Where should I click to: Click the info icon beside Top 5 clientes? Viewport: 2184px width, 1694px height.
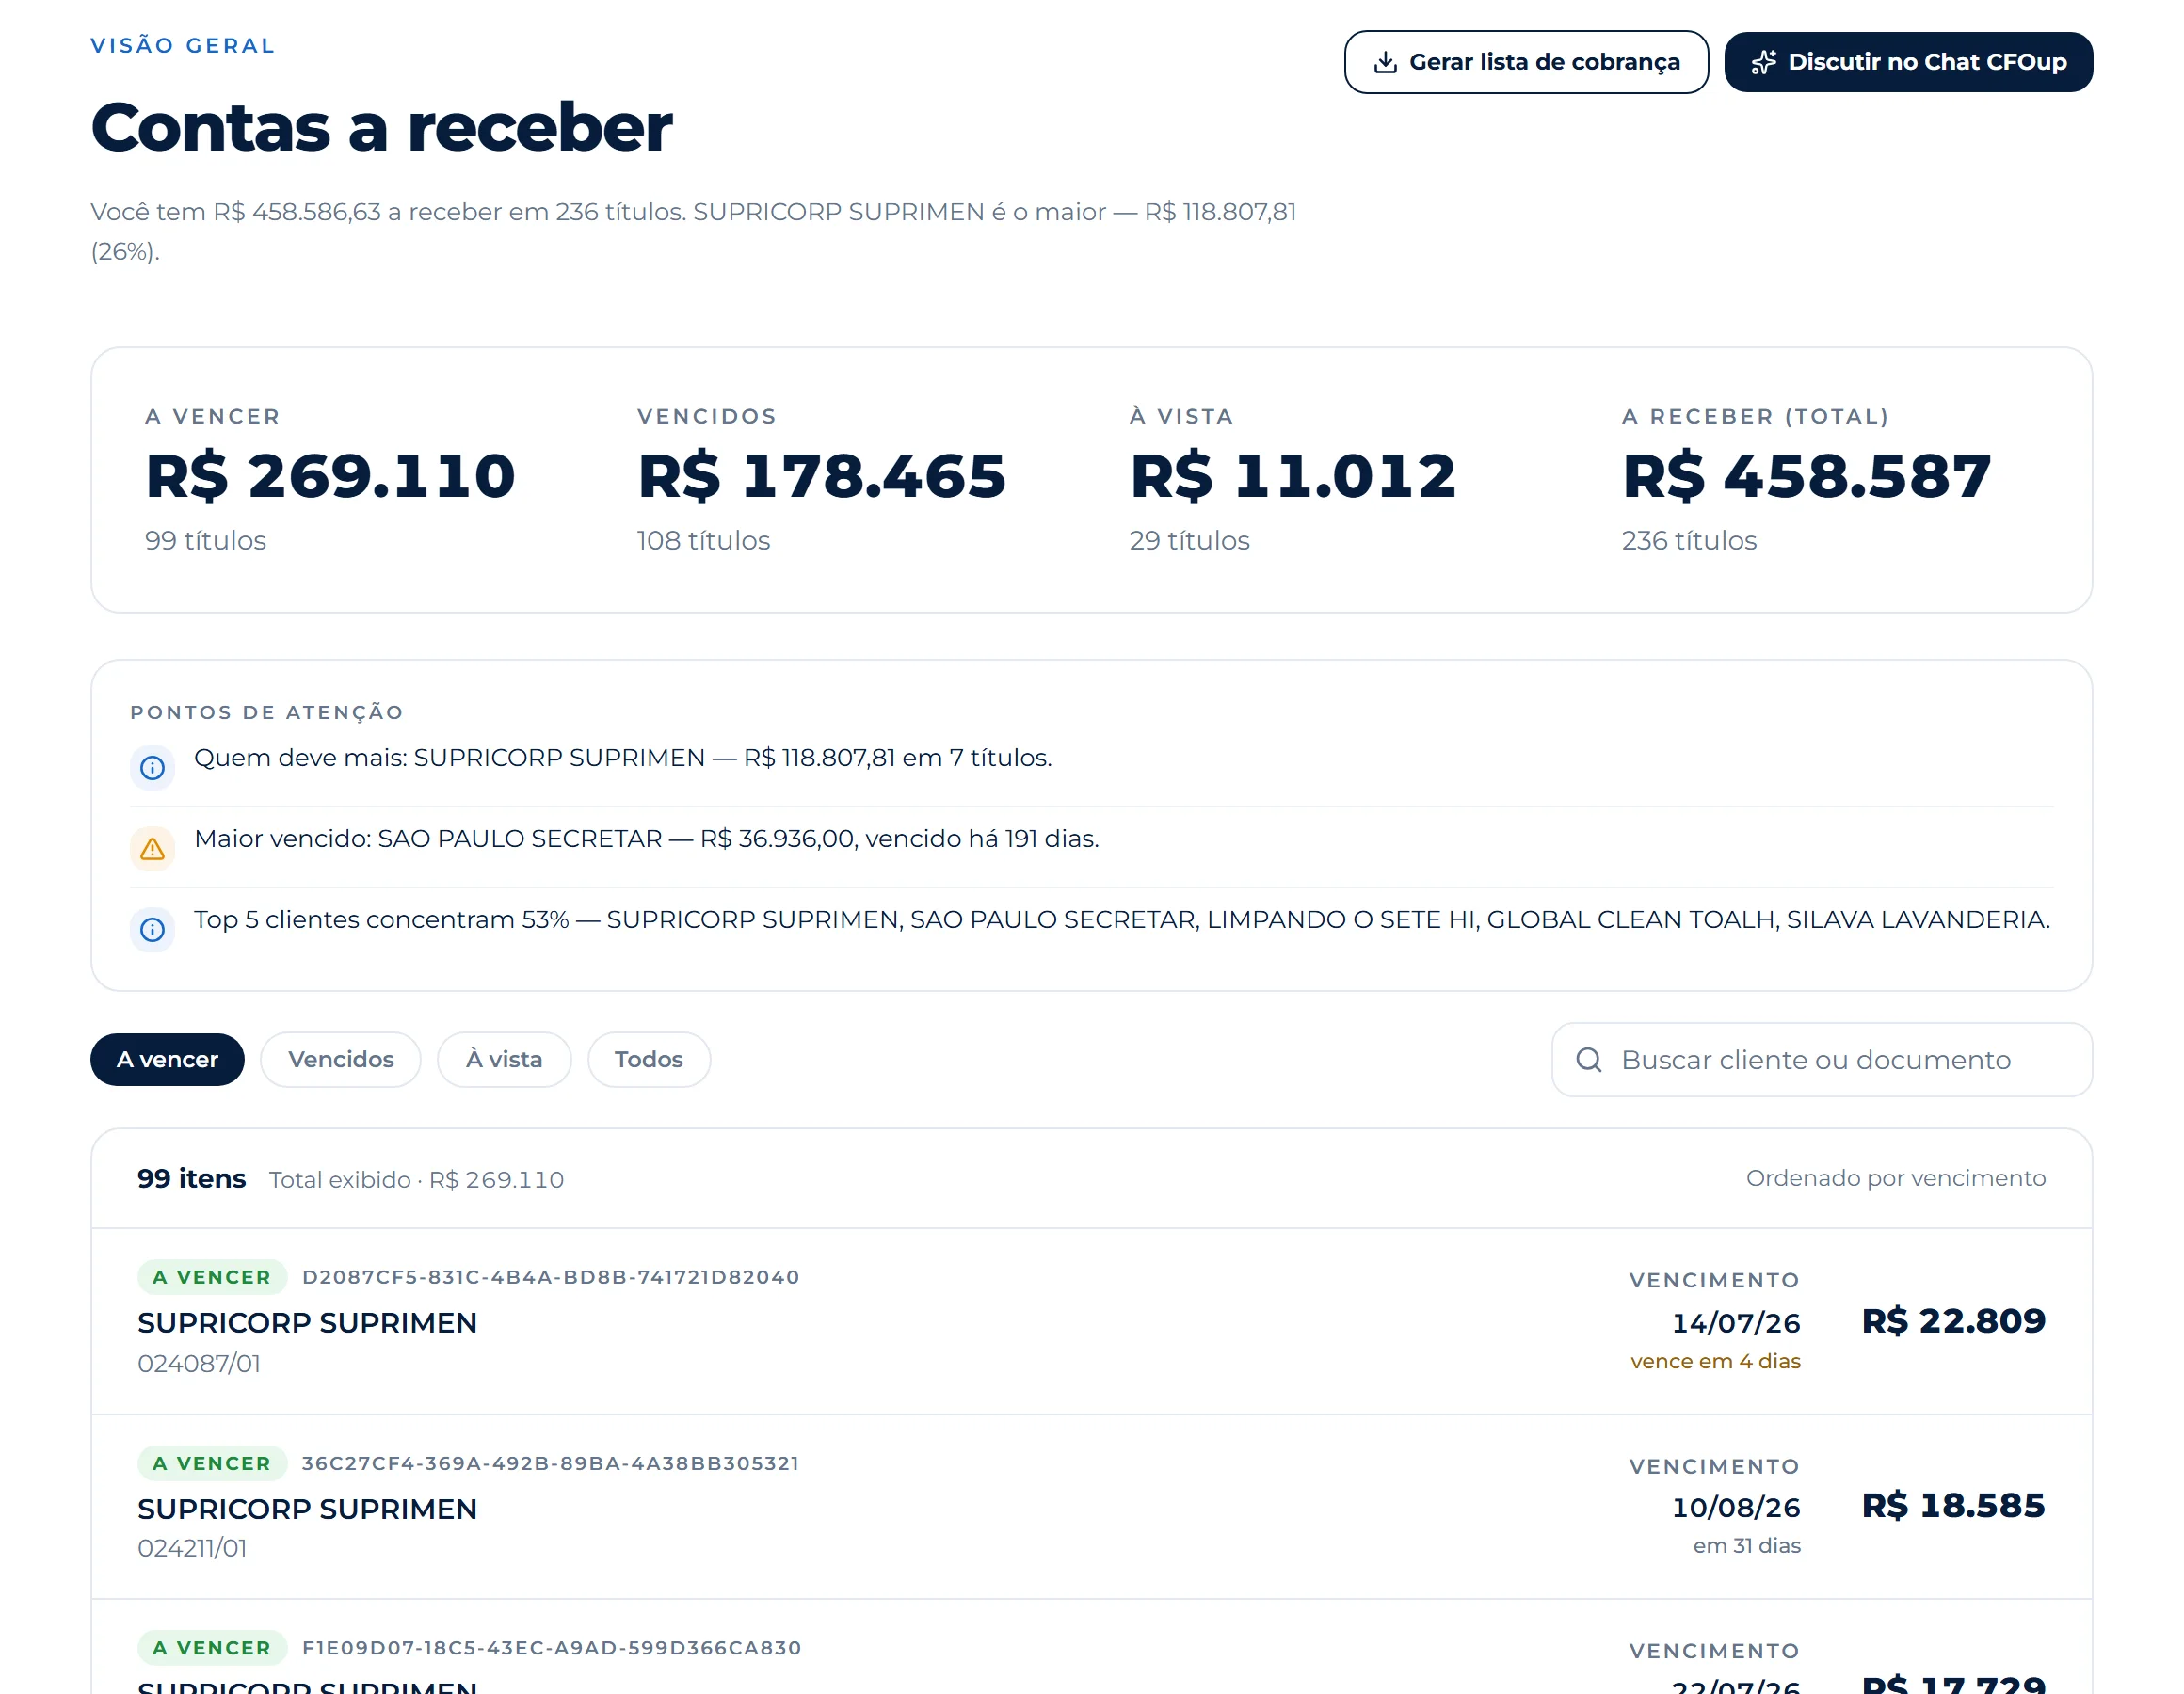[152, 930]
